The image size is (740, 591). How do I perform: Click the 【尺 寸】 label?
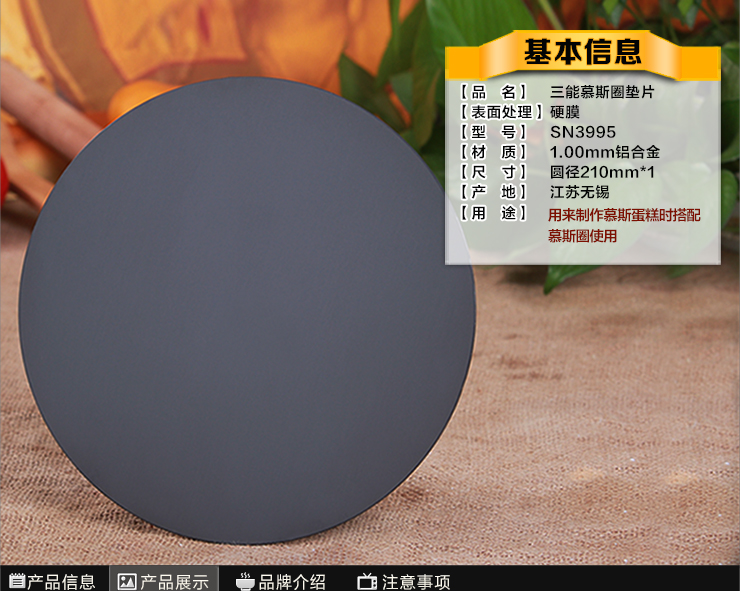click(494, 172)
